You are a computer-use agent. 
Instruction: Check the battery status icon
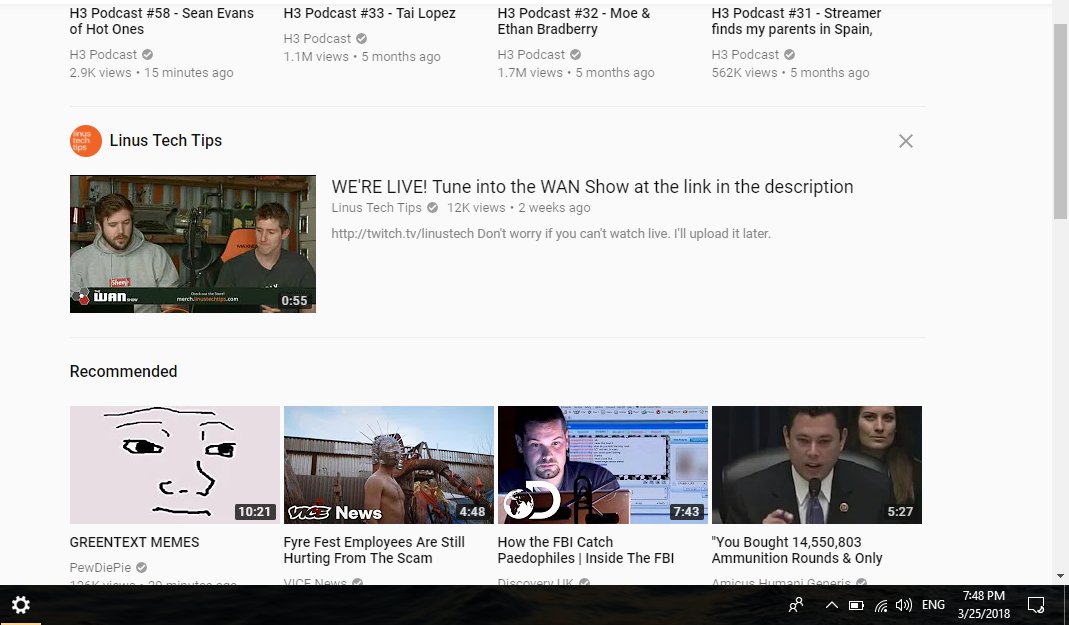tap(856, 605)
